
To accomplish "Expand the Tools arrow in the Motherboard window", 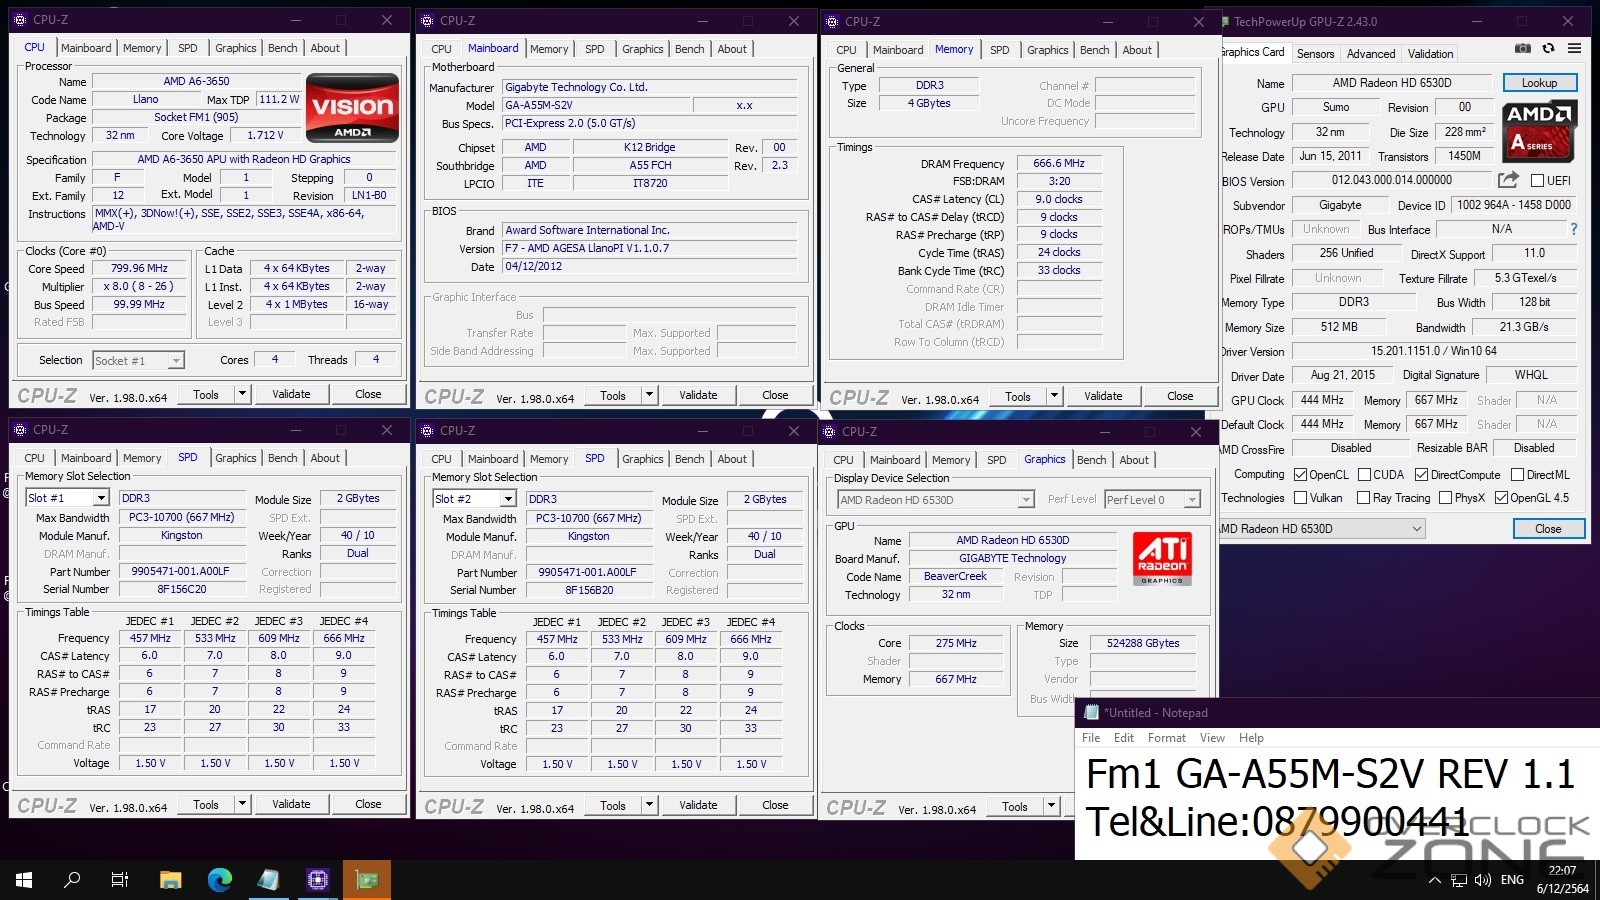I will [649, 395].
